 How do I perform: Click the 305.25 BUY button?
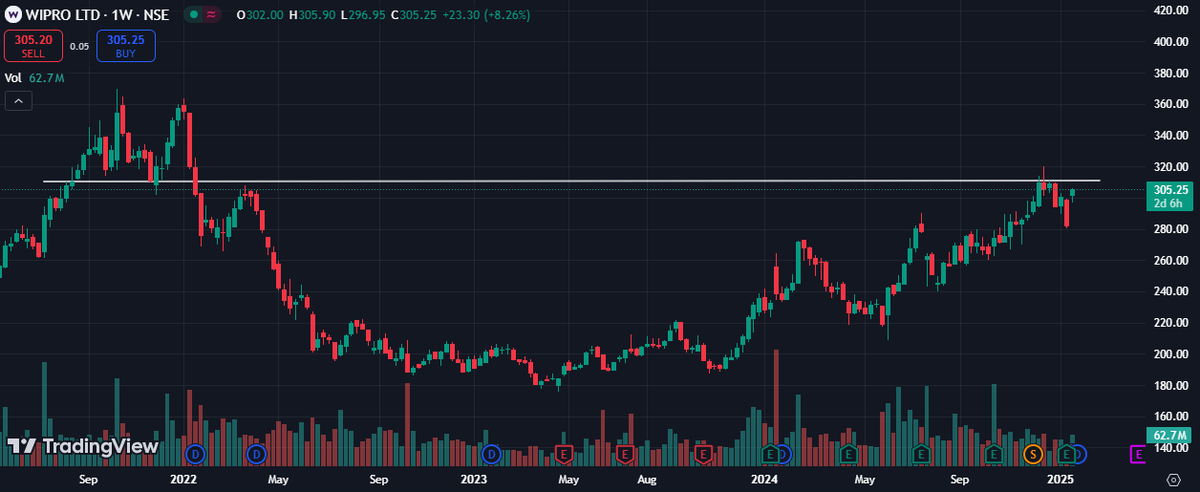pyautogui.click(x=125, y=46)
